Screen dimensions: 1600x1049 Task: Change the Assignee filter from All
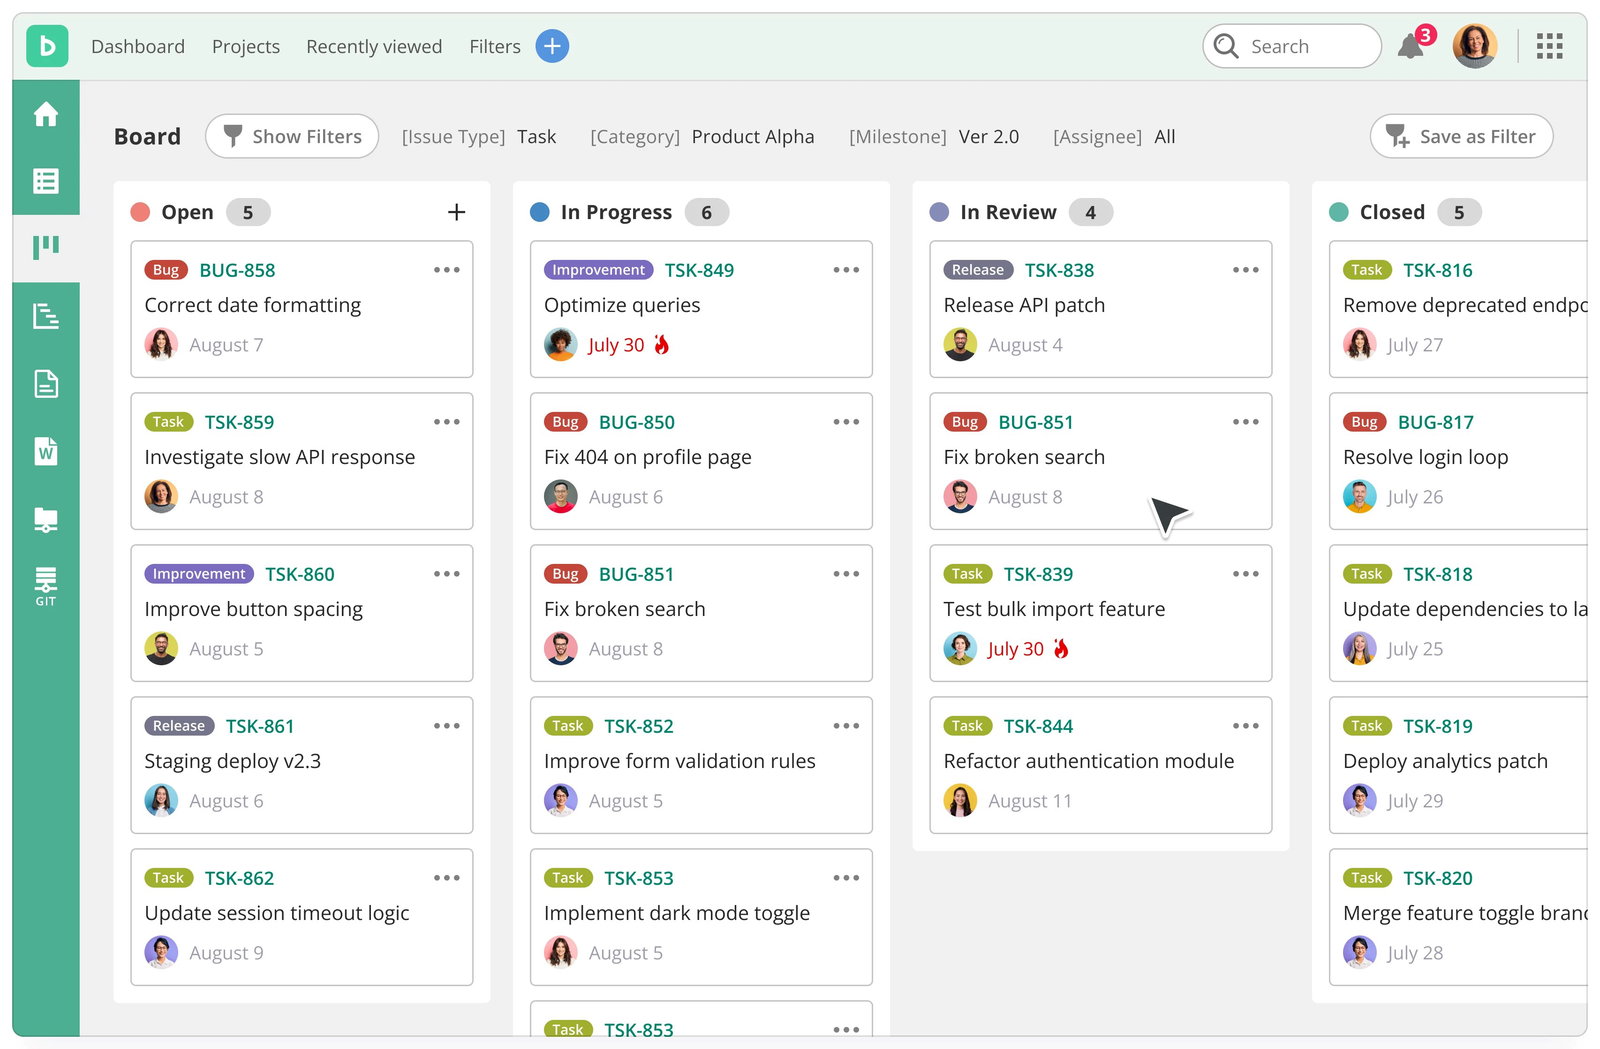(1164, 136)
